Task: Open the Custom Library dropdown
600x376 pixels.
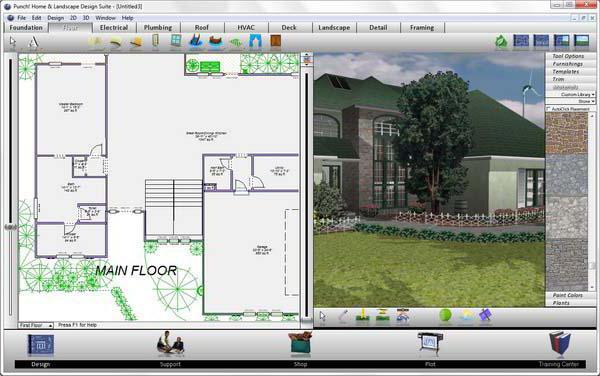Action: coord(571,94)
